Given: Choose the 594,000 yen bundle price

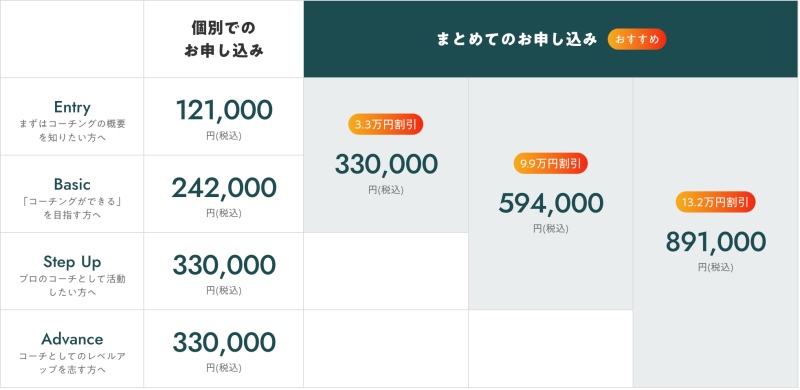Looking at the screenshot, I should [x=551, y=203].
